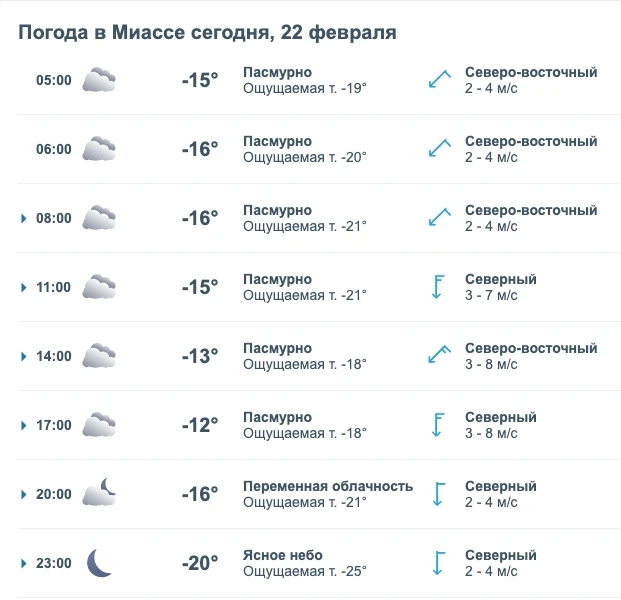Expand the 11:00 forecast details

(x=24, y=287)
